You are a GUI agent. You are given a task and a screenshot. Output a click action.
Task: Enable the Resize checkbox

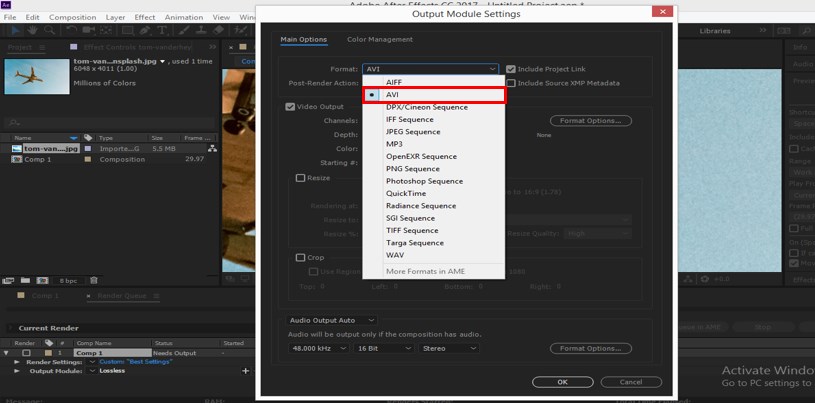coord(300,178)
